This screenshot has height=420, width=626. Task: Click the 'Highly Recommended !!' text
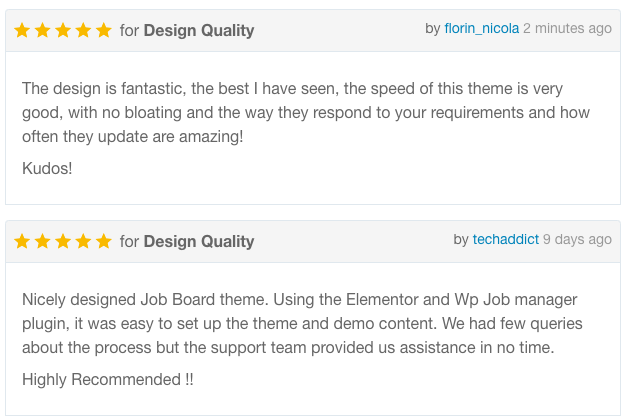coord(108,379)
